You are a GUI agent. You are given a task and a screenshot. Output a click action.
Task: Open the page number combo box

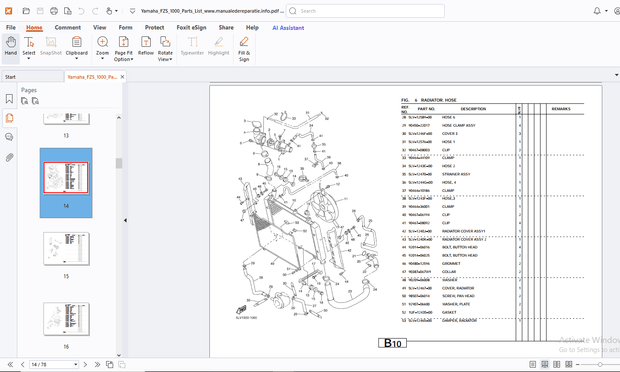[x=54, y=364]
